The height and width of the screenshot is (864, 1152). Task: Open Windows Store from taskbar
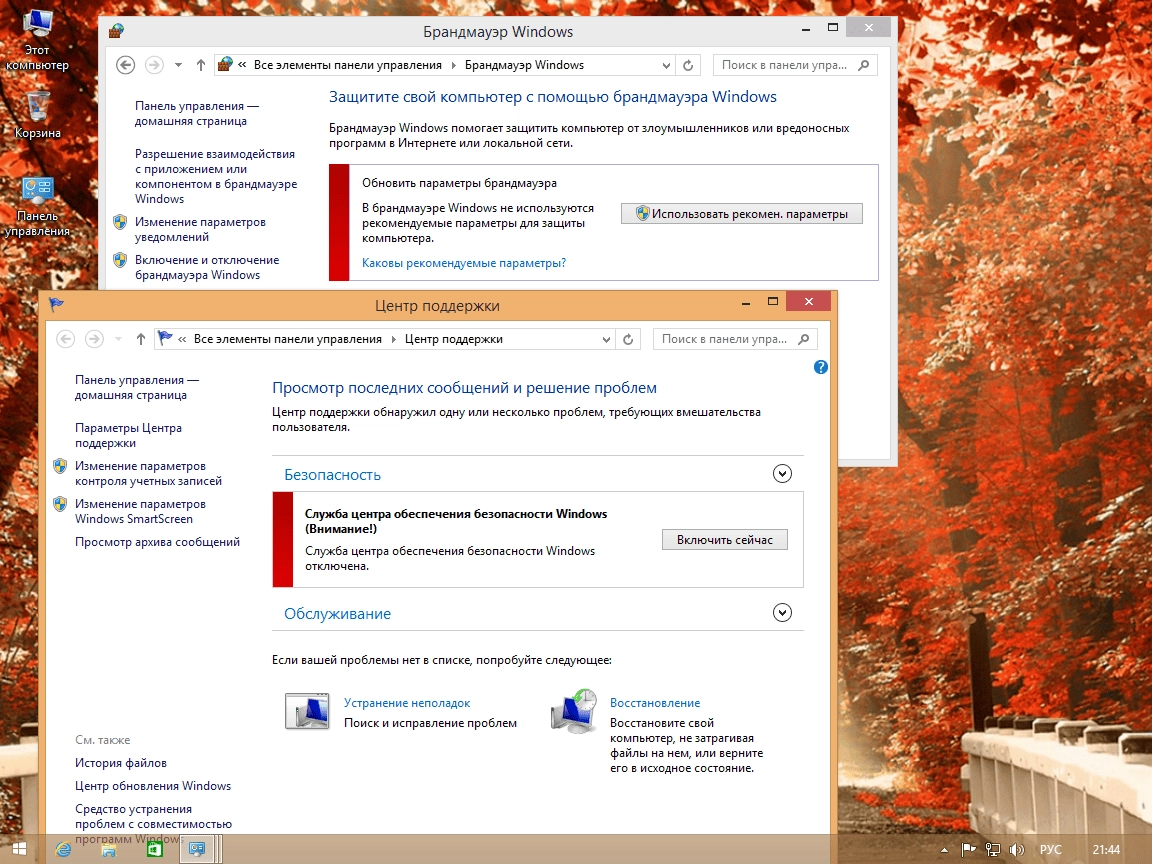[154, 849]
